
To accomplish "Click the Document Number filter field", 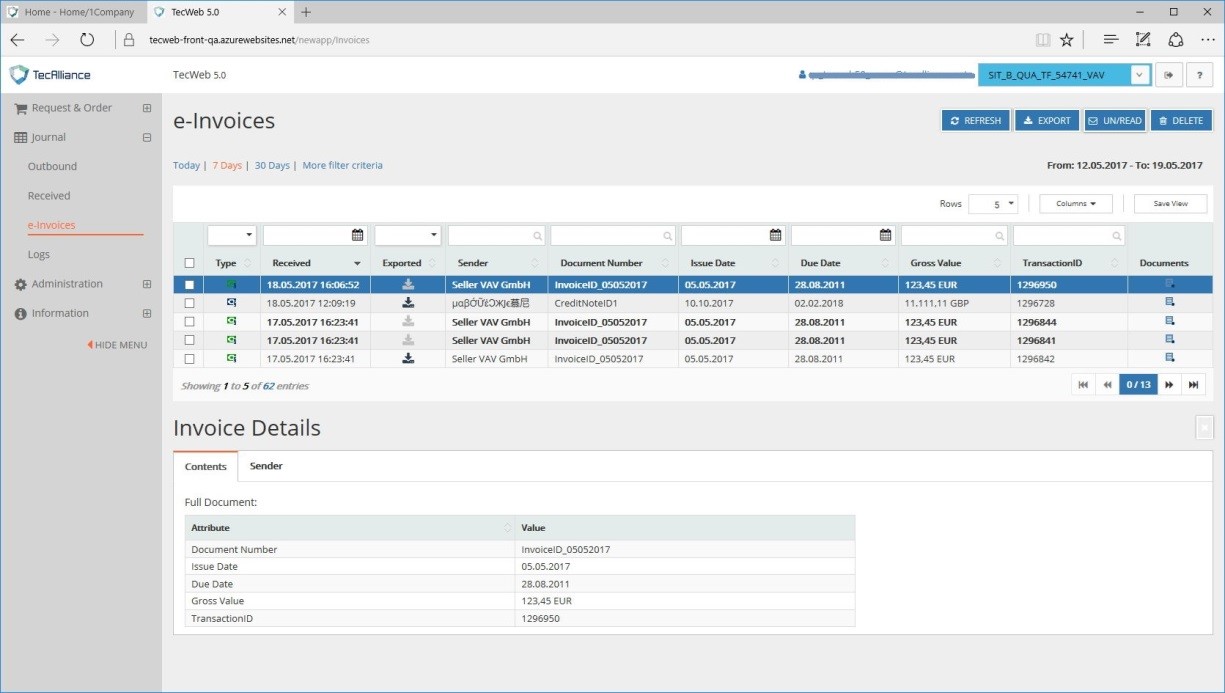I will [613, 235].
